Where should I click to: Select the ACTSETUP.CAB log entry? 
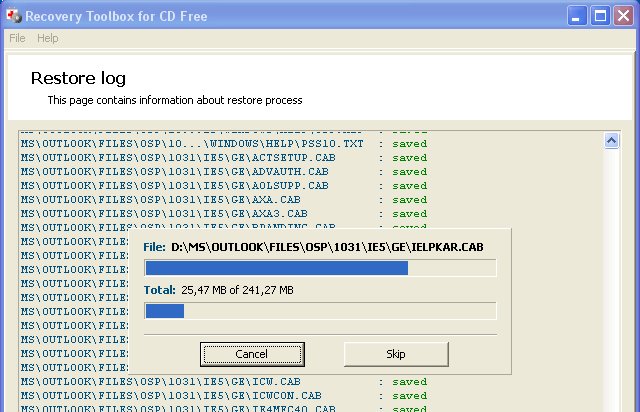(x=224, y=158)
